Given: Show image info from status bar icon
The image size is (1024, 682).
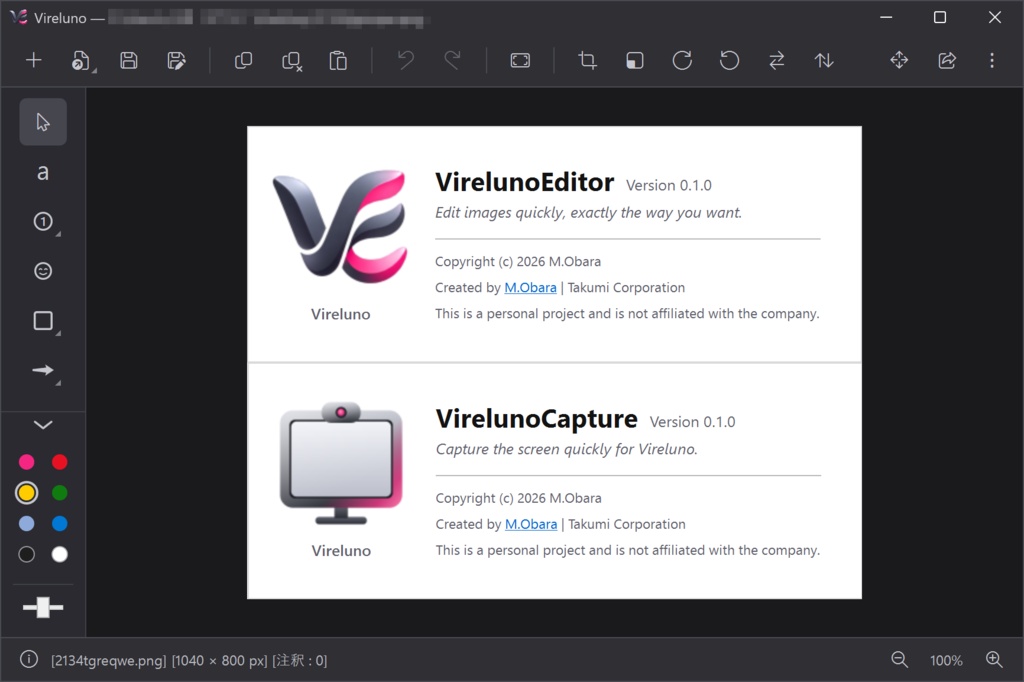Looking at the screenshot, I should (x=29, y=660).
